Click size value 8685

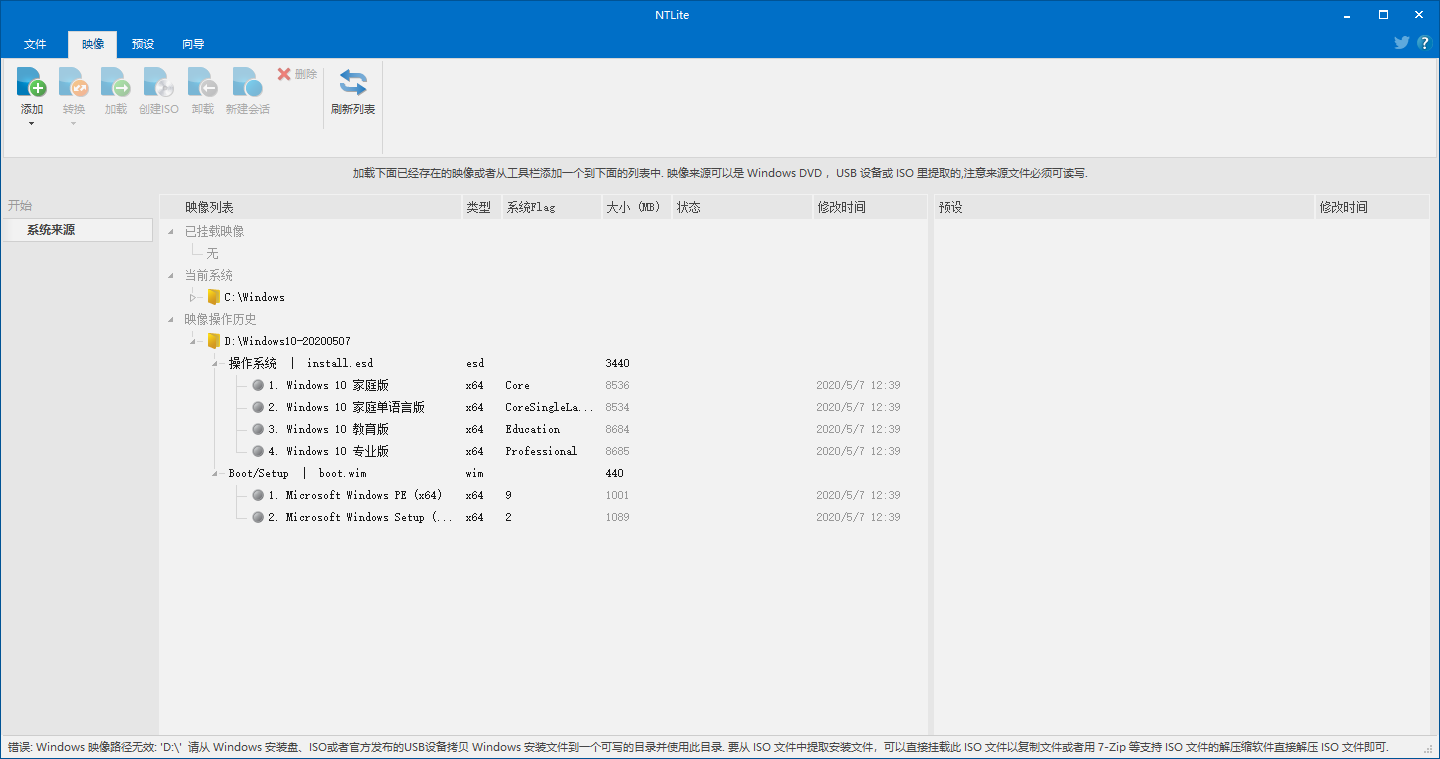(x=617, y=451)
